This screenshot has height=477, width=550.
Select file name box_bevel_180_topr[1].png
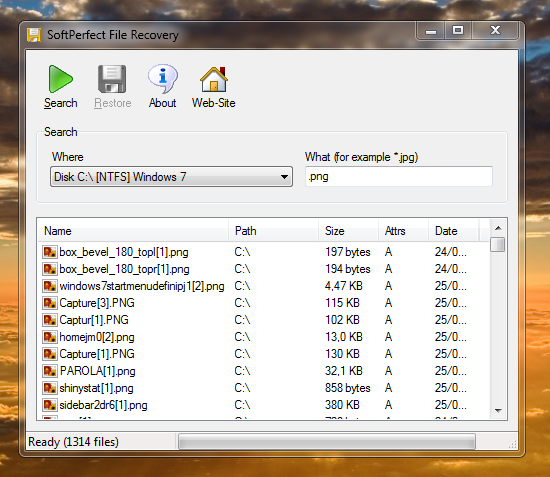pyautogui.click(x=124, y=269)
